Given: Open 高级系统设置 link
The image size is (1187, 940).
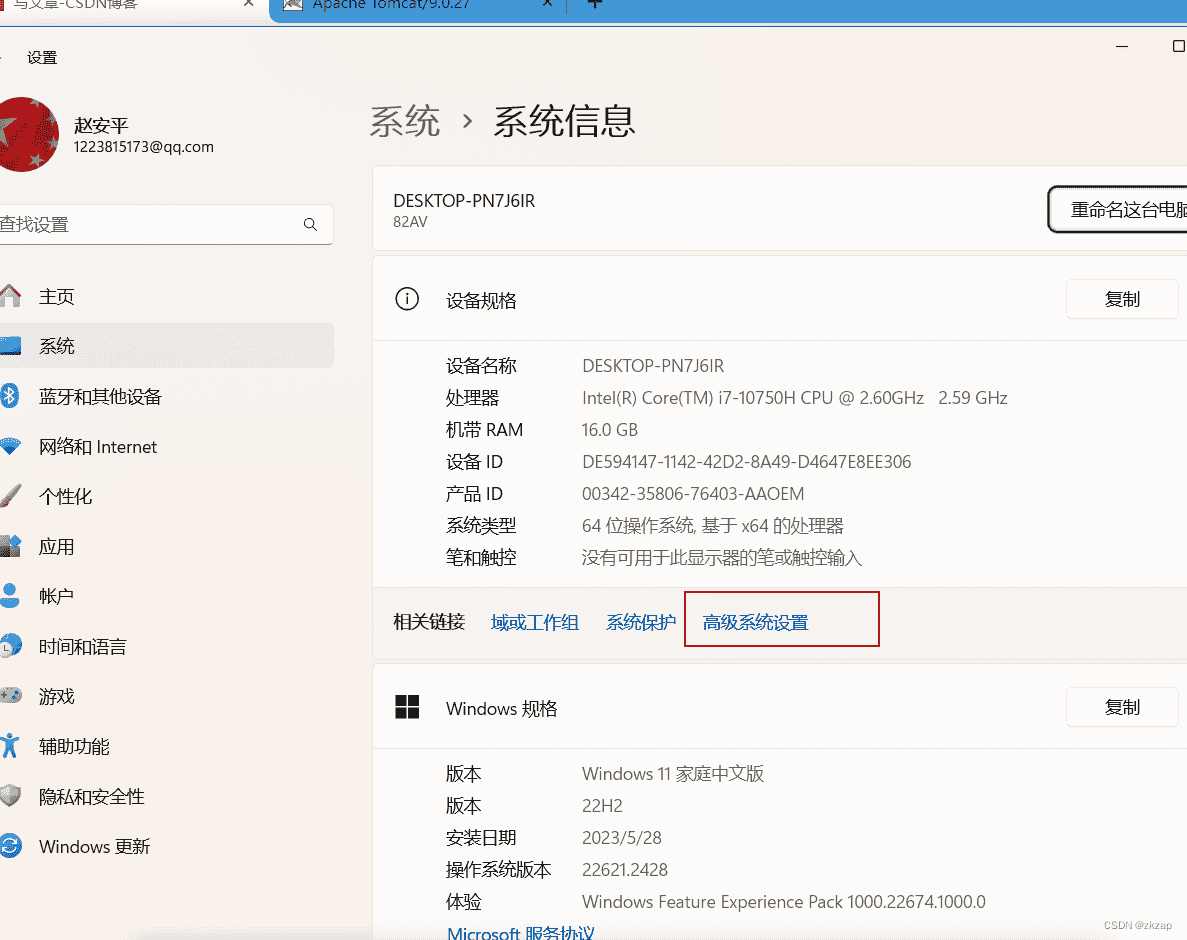Looking at the screenshot, I should (x=756, y=622).
